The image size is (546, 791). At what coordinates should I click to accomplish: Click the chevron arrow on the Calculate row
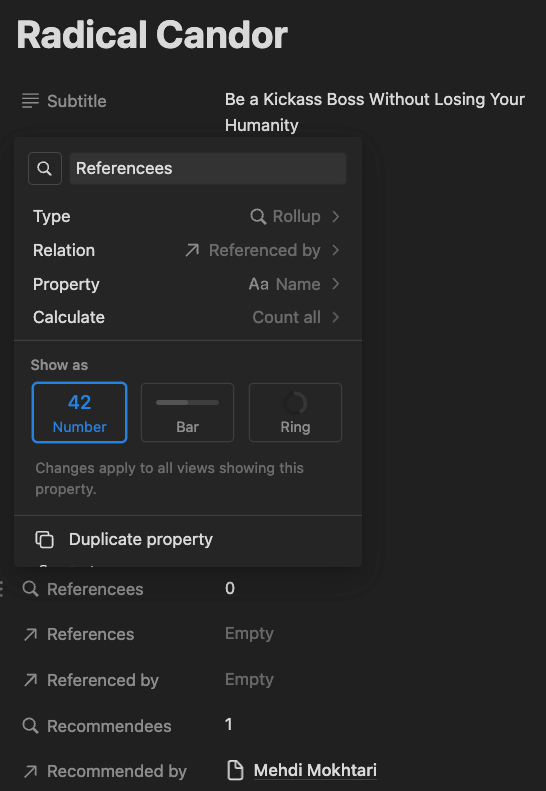point(336,317)
